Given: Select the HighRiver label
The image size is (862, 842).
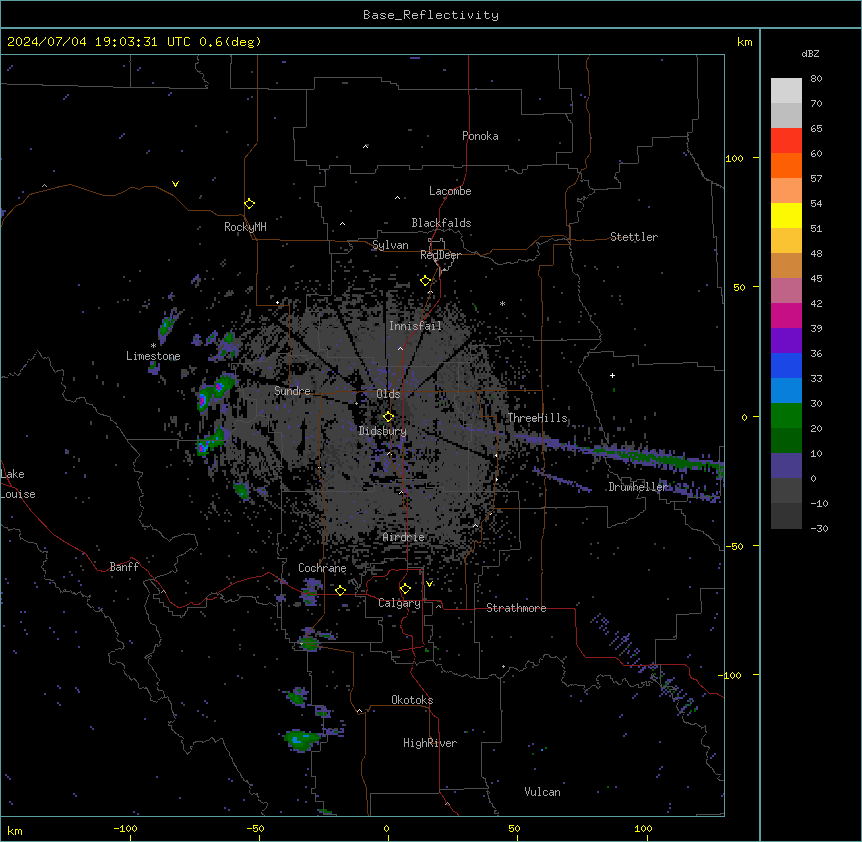Looking at the screenshot, I should (430, 743).
